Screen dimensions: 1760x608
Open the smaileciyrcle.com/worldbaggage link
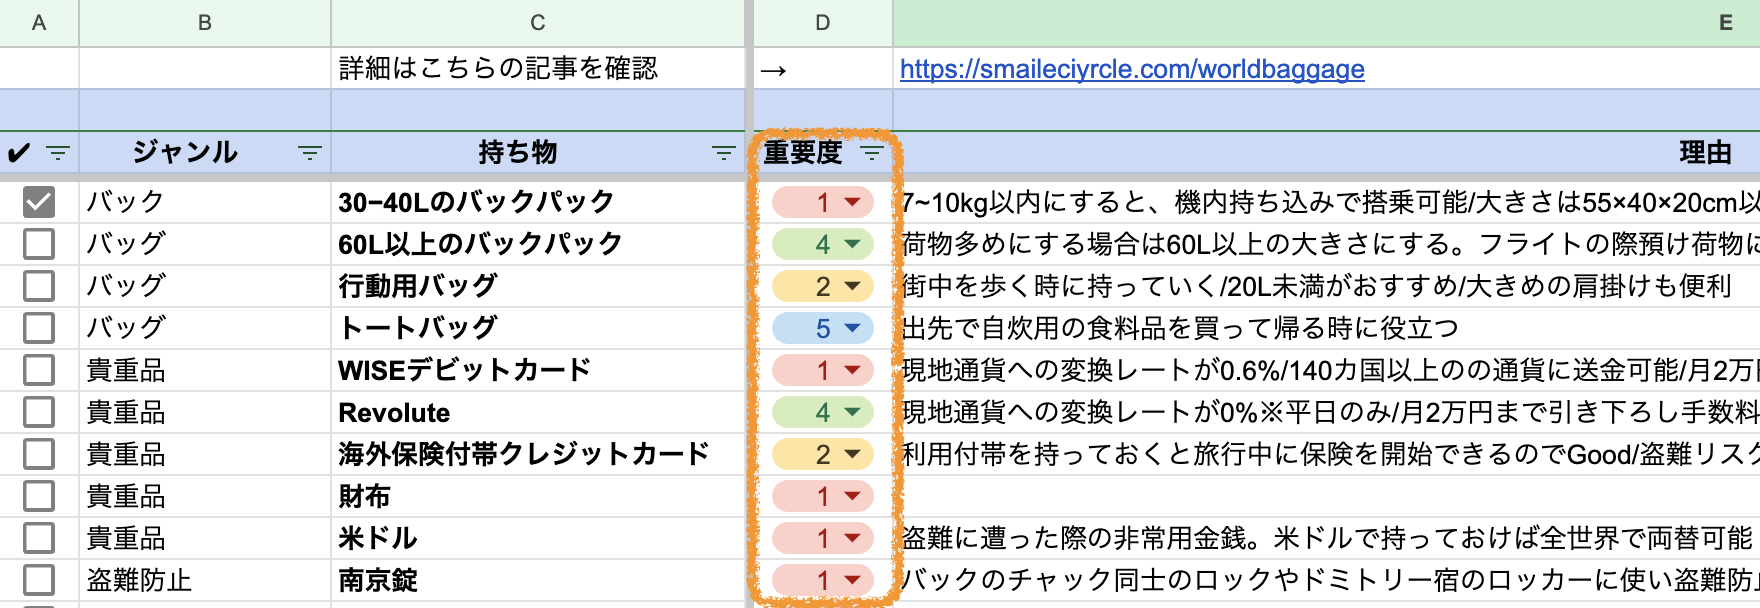[1131, 69]
